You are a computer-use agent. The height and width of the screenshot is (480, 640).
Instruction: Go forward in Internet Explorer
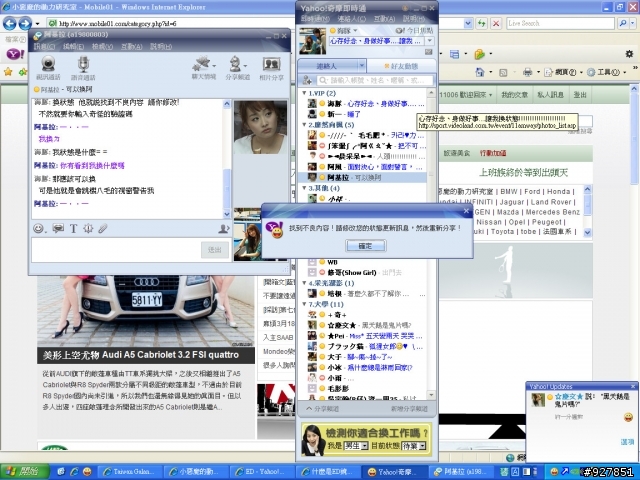pyautogui.click(x=25, y=23)
